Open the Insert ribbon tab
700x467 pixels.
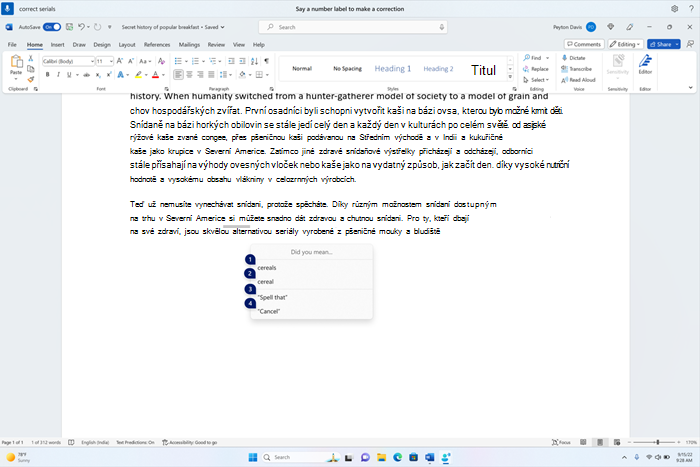point(58,45)
